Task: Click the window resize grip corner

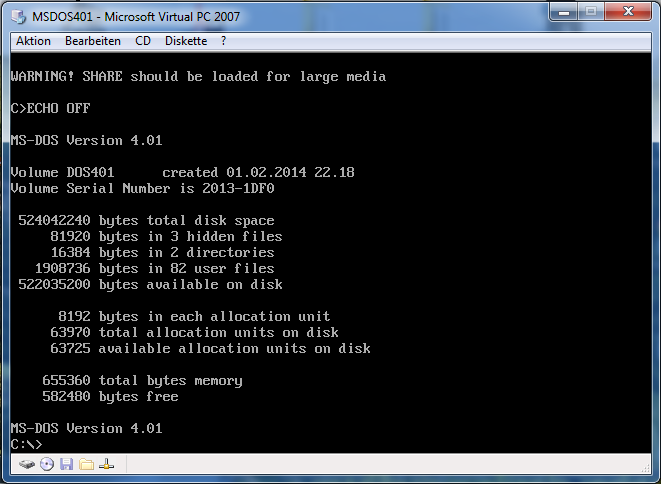Action: click(646, 468)
